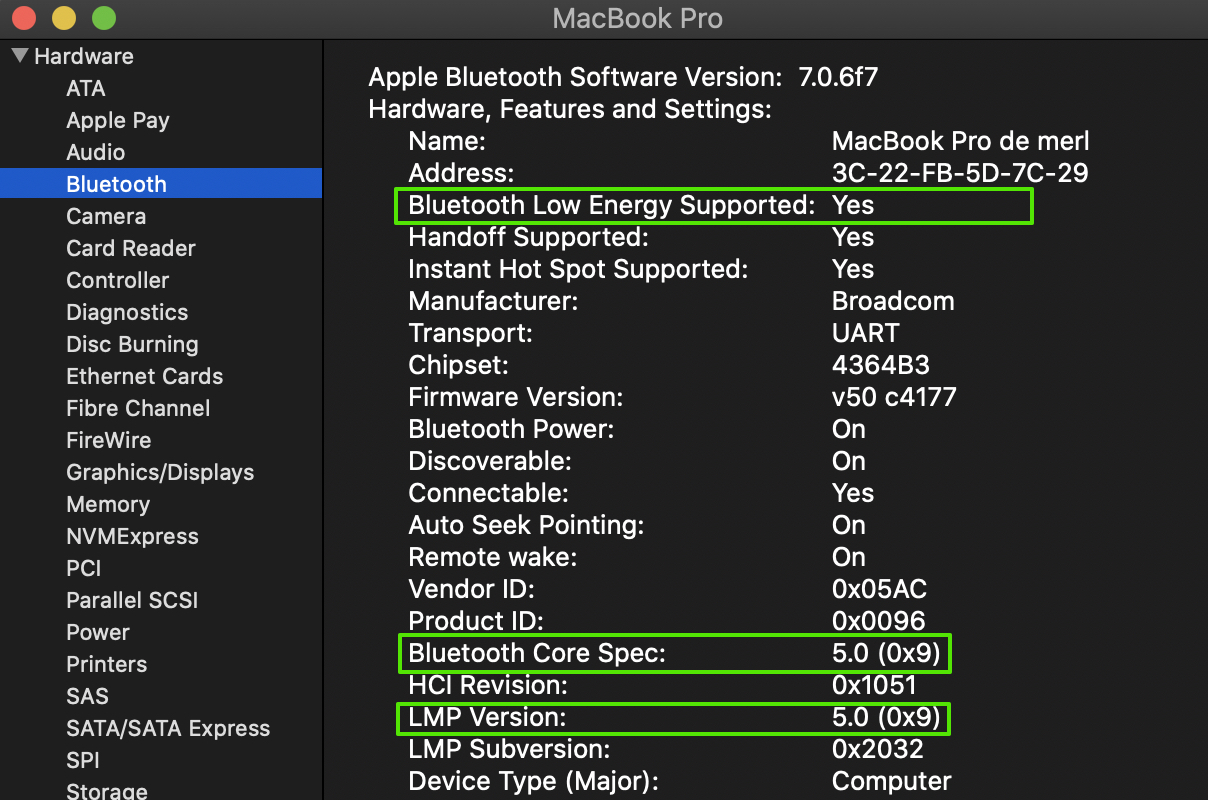Click the Bluetooth Power label
1208x800 pixels.
tap(511, 429)
